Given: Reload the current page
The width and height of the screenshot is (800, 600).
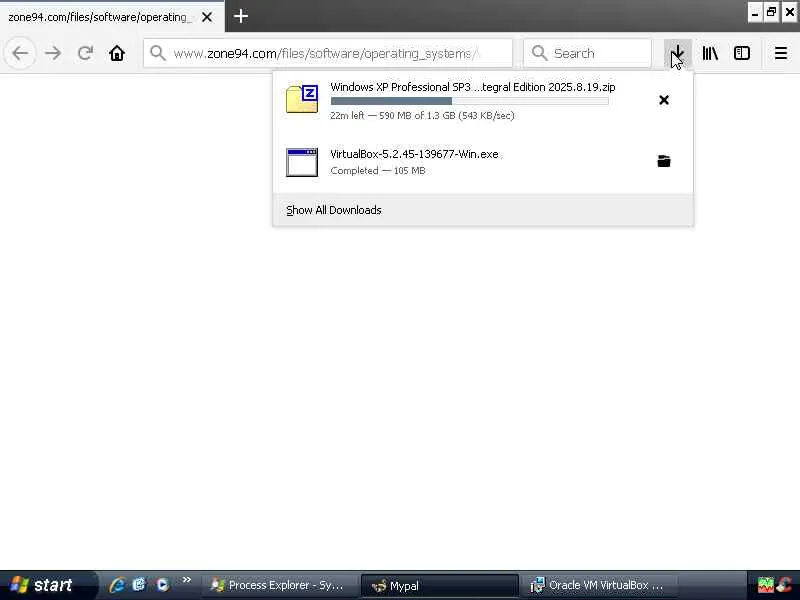Looking at the screenshot, I should [85, 53].
